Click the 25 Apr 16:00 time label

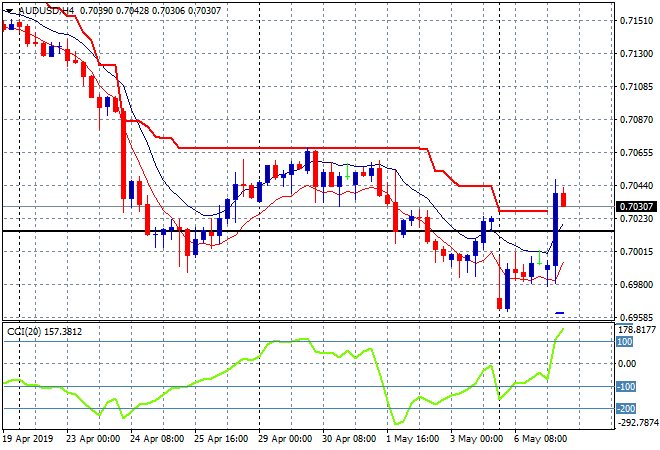point(221,439)
